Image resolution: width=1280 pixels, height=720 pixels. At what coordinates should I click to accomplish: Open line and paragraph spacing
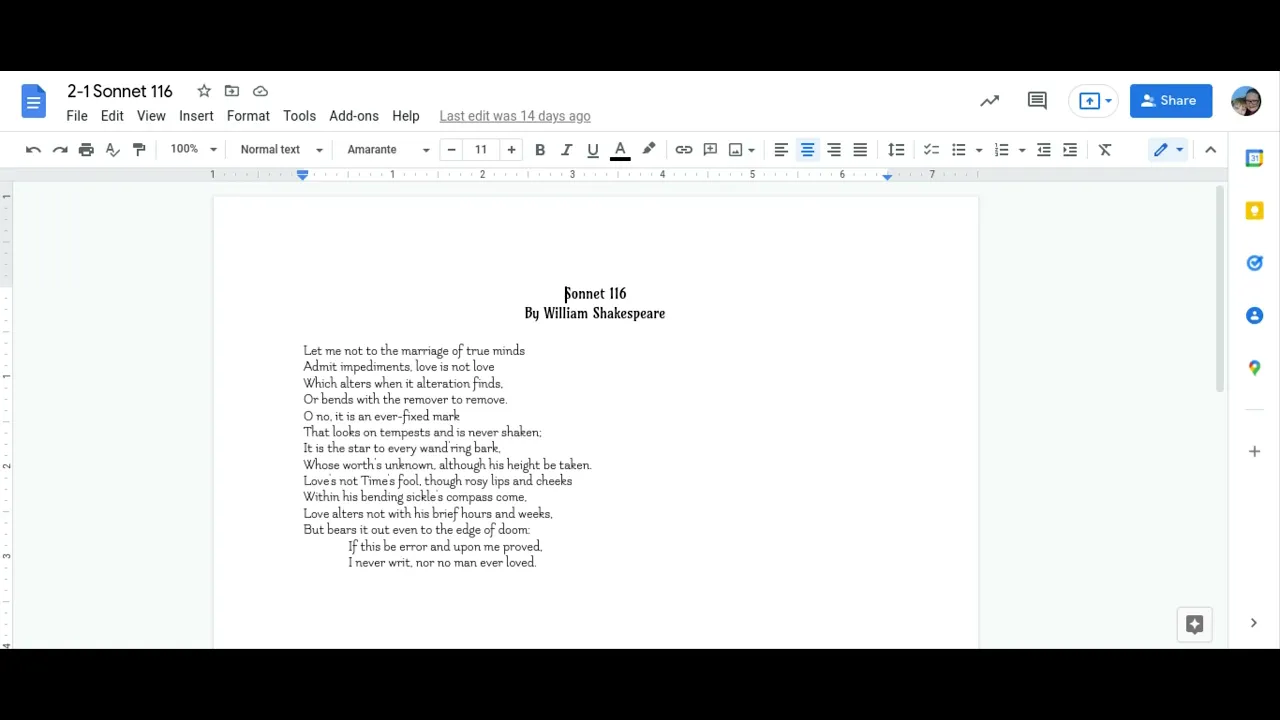pos(896,150)
